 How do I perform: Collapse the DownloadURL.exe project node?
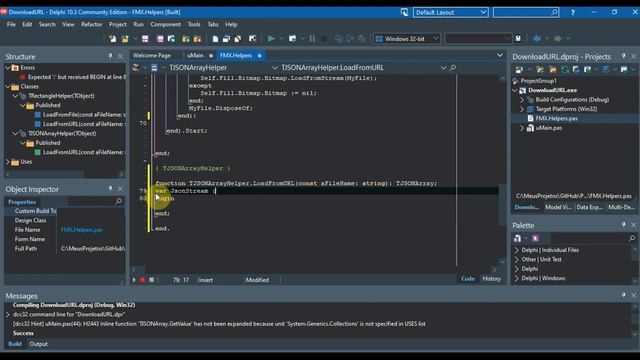click(x=515, y=90)
